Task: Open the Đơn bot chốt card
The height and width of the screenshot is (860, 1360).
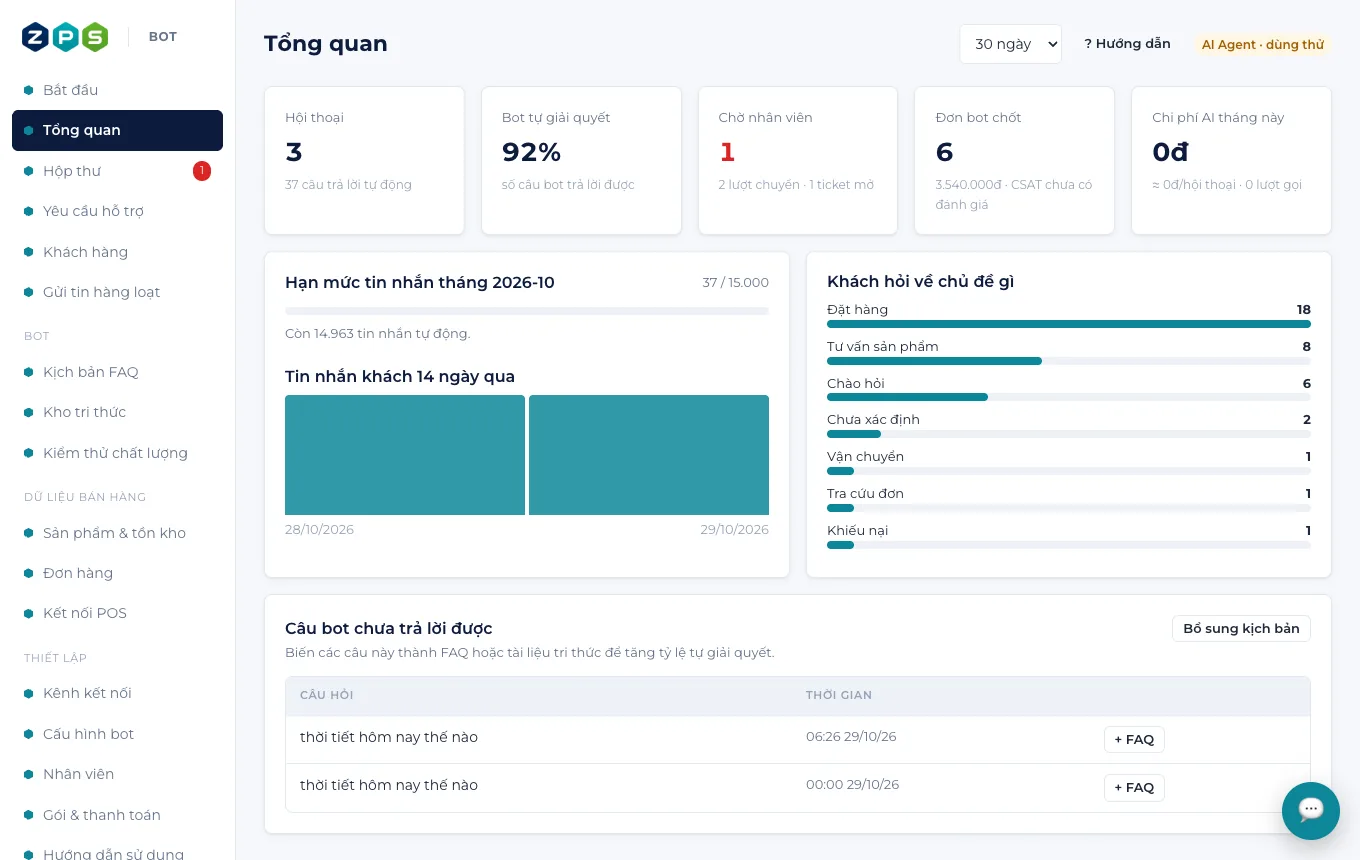Action: [x=1014, y=161]
